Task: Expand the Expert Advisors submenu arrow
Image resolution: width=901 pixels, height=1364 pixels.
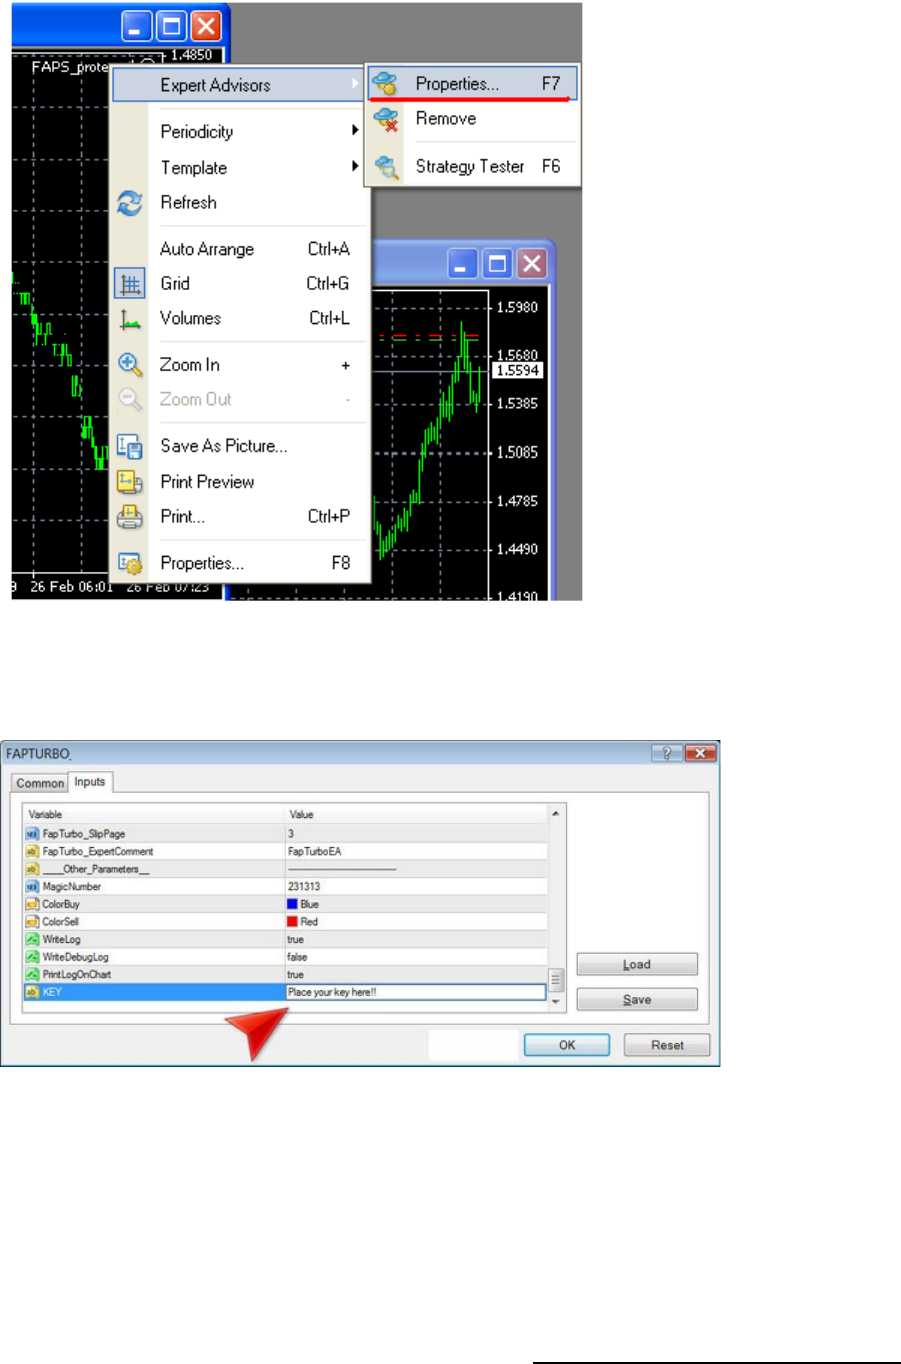Action: [x=355, y=84]
